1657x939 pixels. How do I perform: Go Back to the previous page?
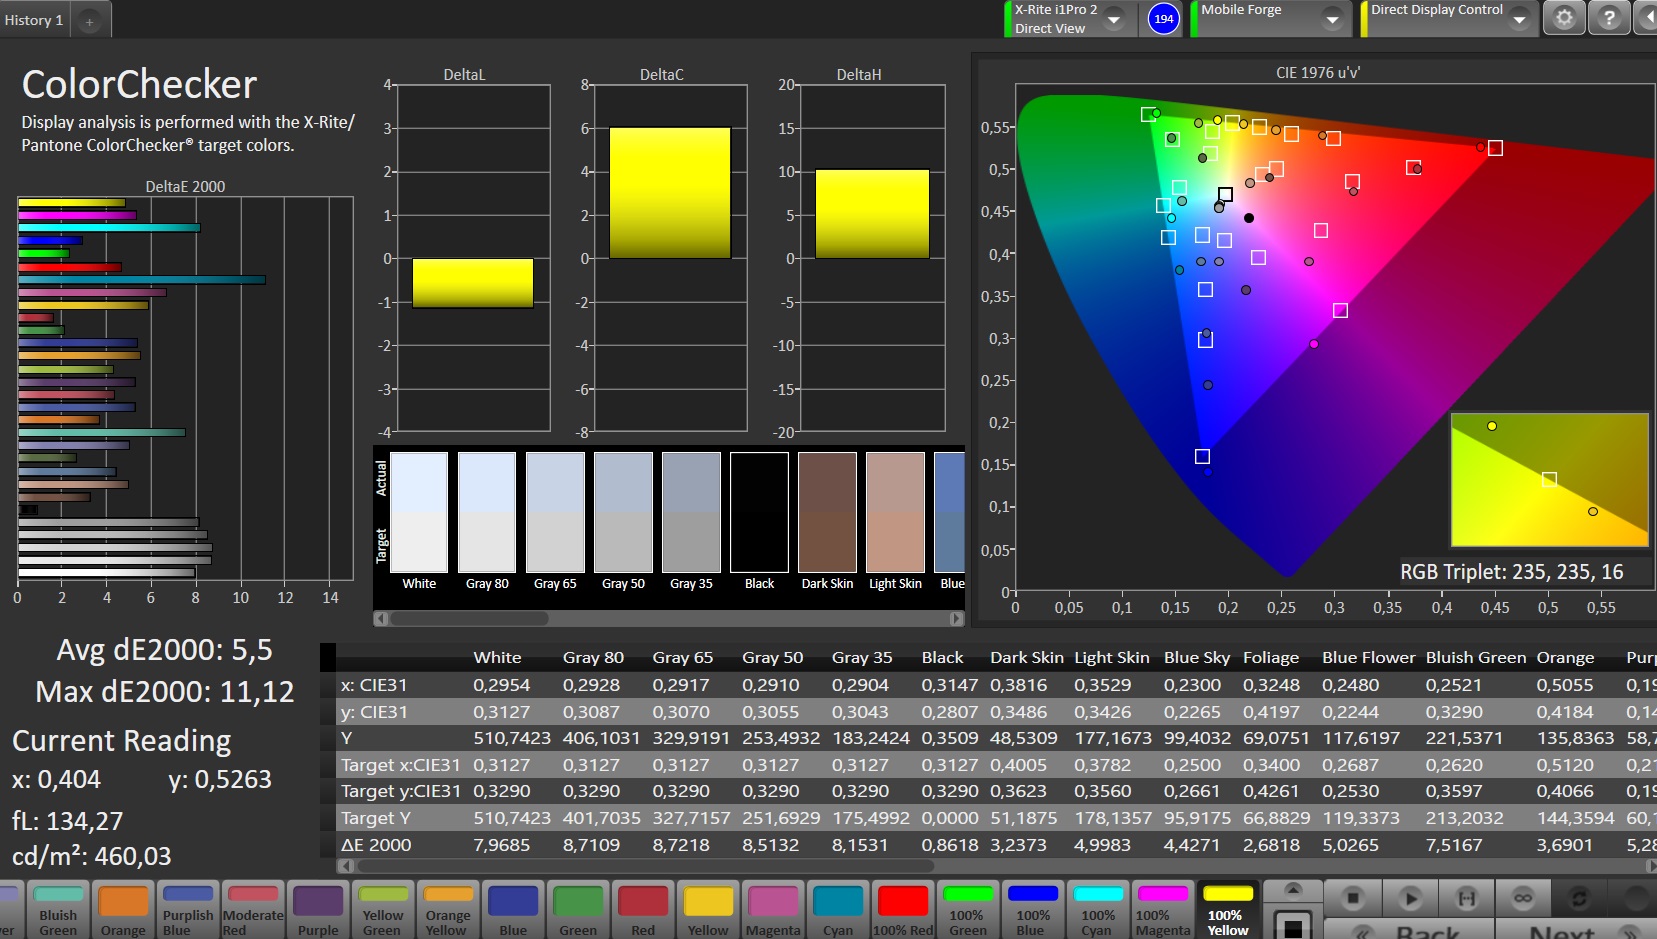(1410, 929)
